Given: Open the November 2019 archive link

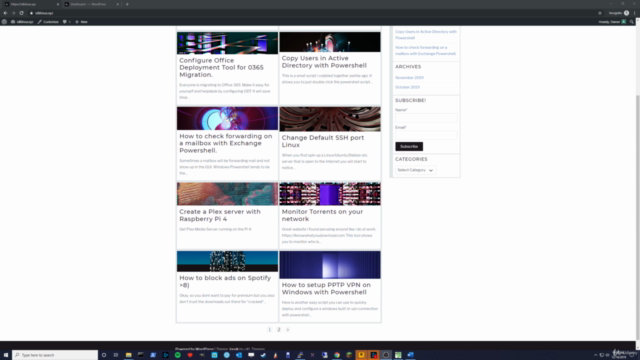Looking at the screenshot, I should point(409,78).
